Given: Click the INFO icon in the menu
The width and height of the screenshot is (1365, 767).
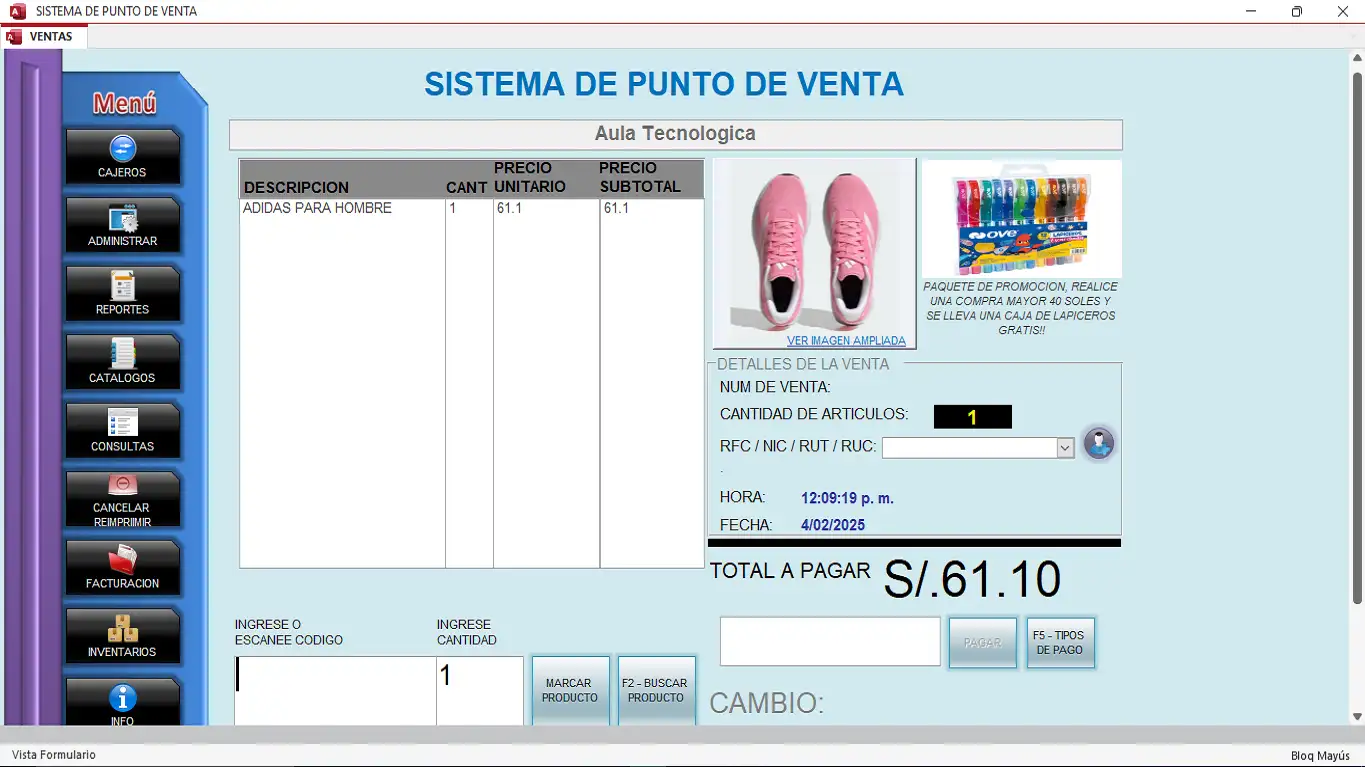Looking at the screenshot, I should click(x=122, y=700).
